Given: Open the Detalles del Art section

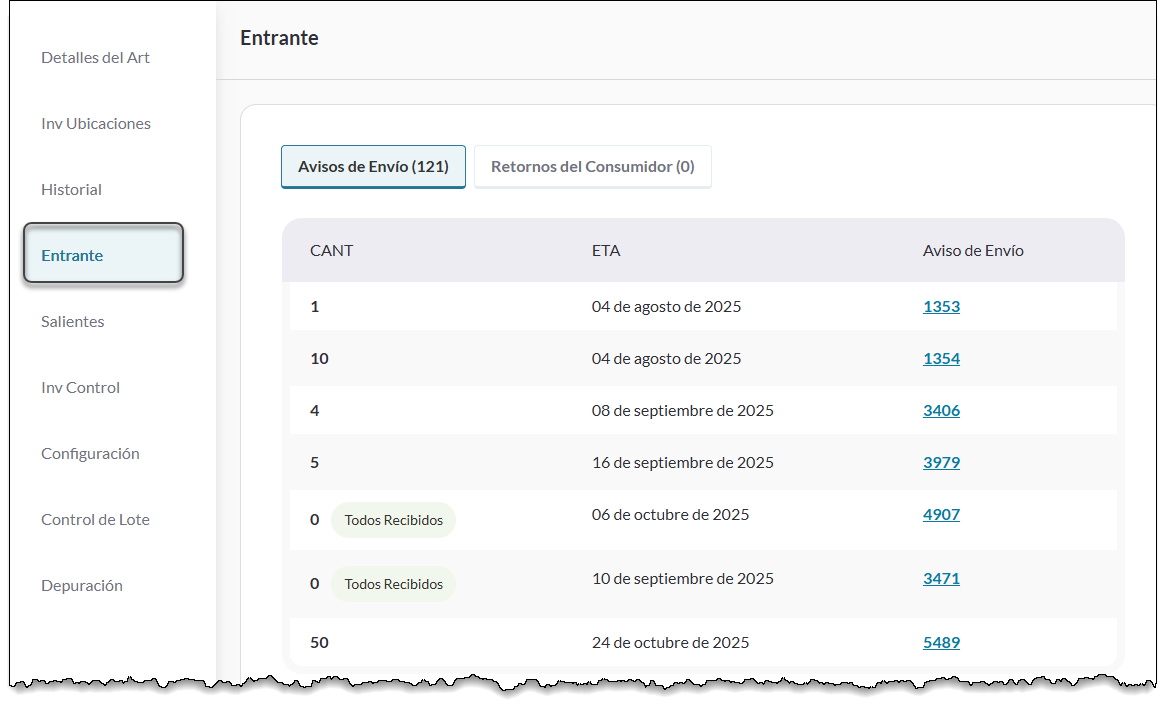Looking at the screenshot, I should point(94,57).
